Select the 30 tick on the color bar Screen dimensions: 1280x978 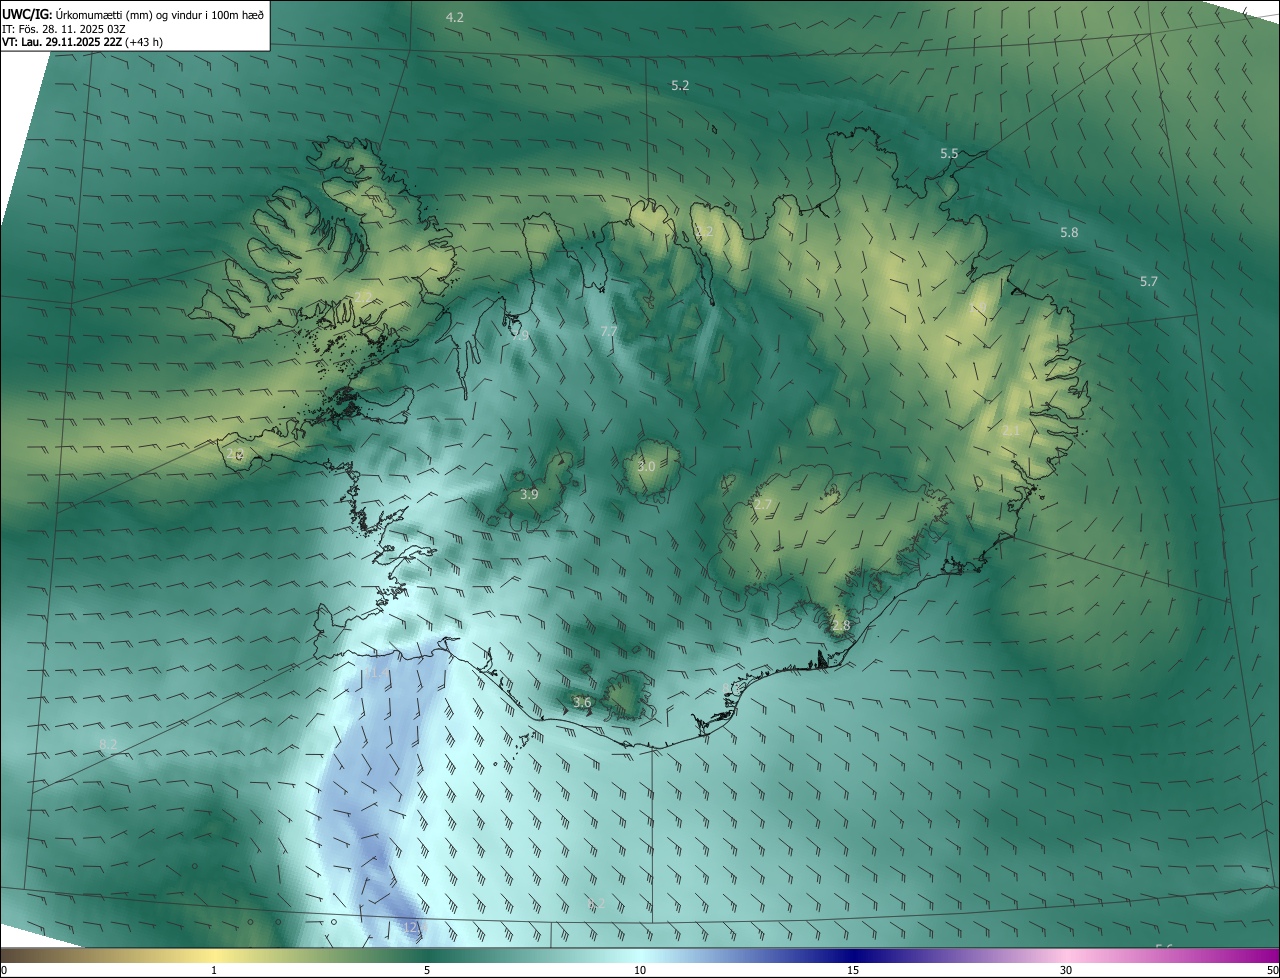coord(1066,970)
